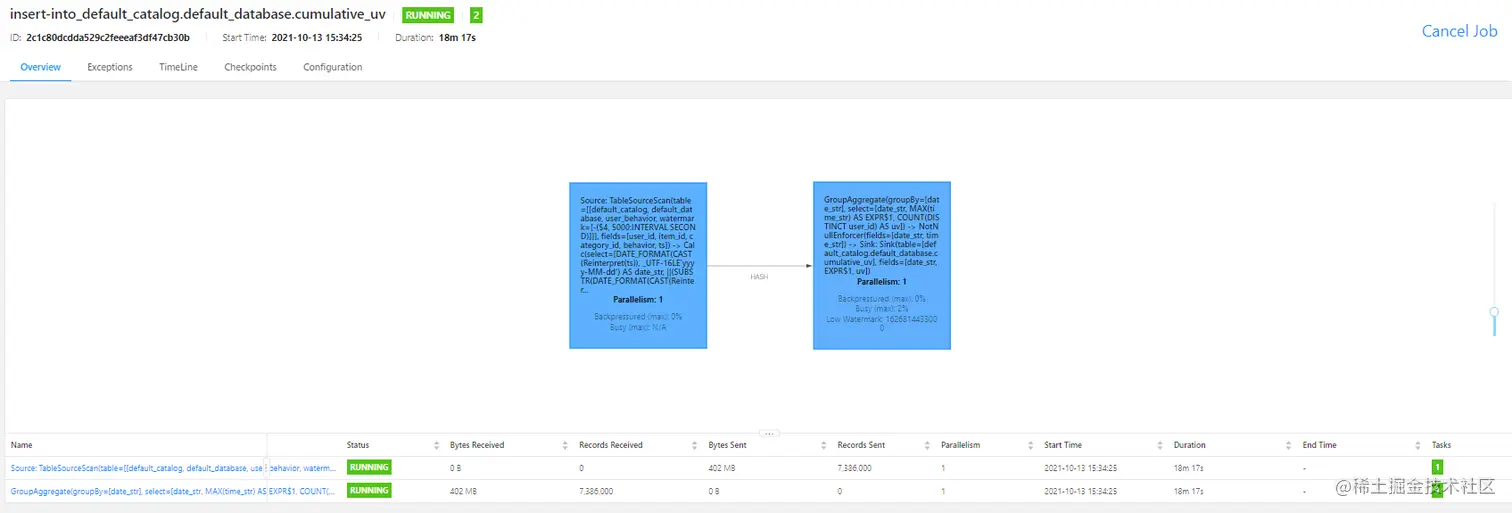Sort the table by End Time
This screenshot has width=1512, height=513.
pos(1418,445)
